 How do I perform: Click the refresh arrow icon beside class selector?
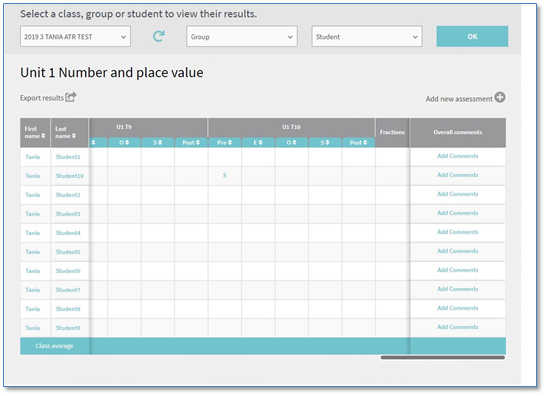point(159,36)
